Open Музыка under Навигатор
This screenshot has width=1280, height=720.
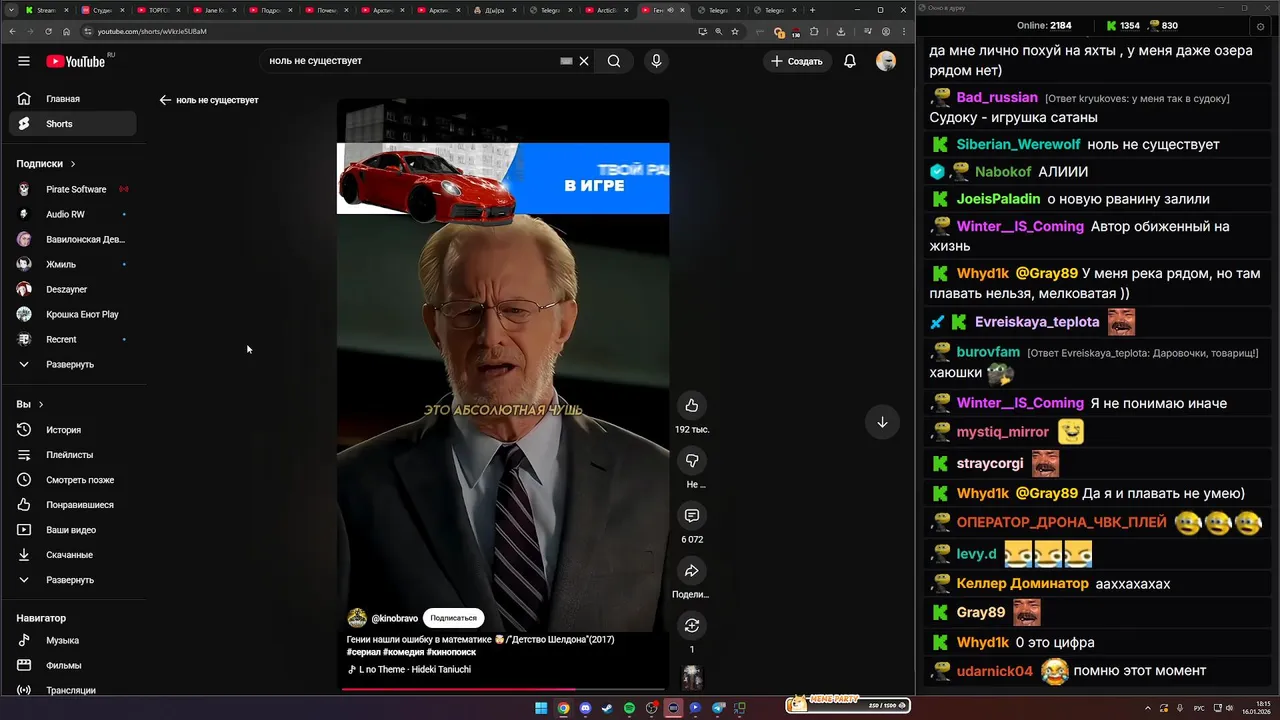[72, 640]
